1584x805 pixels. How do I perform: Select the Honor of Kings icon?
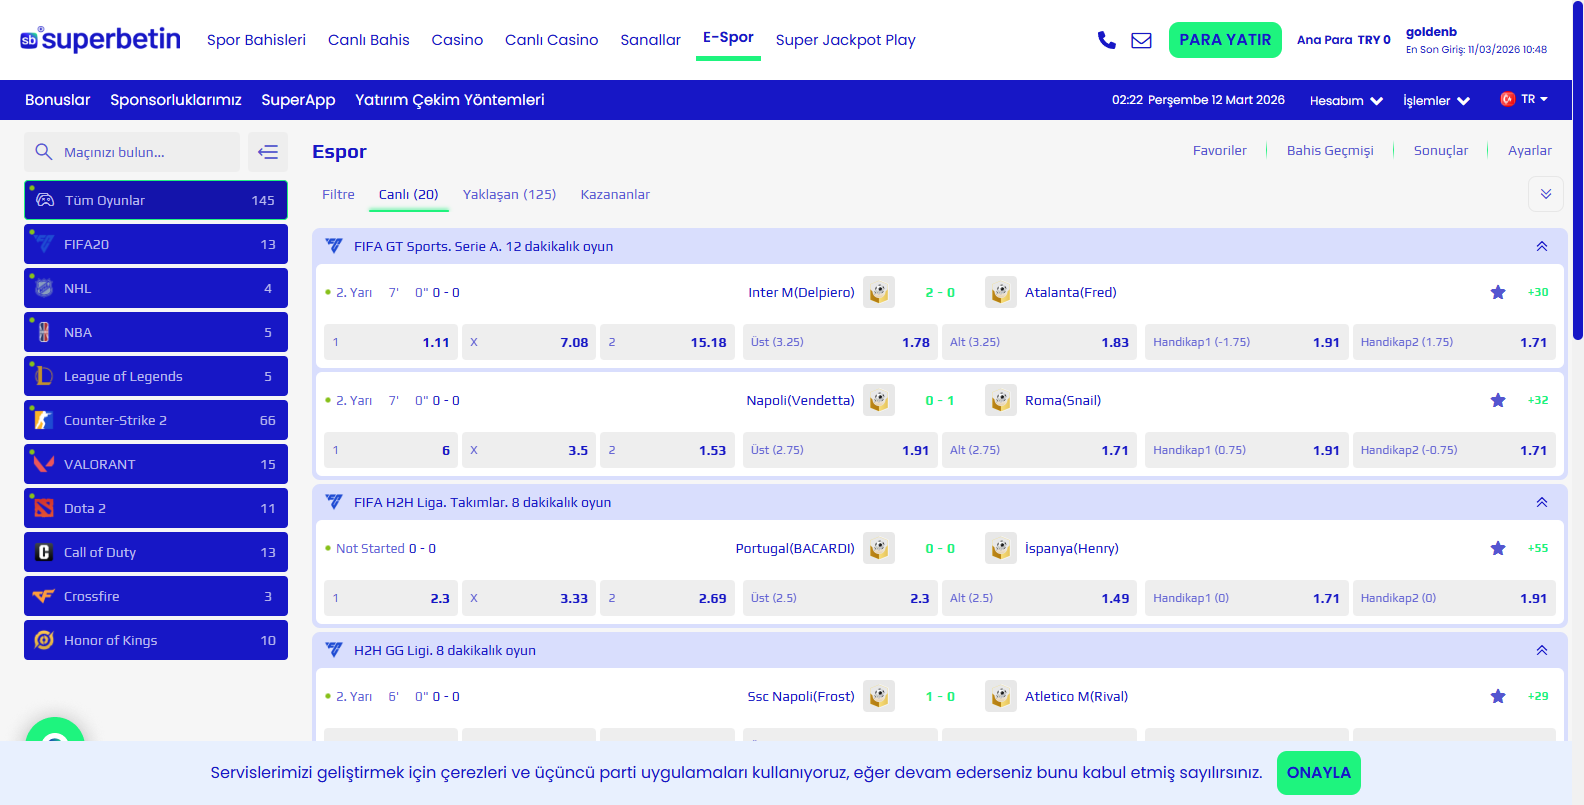click(44, 640)
